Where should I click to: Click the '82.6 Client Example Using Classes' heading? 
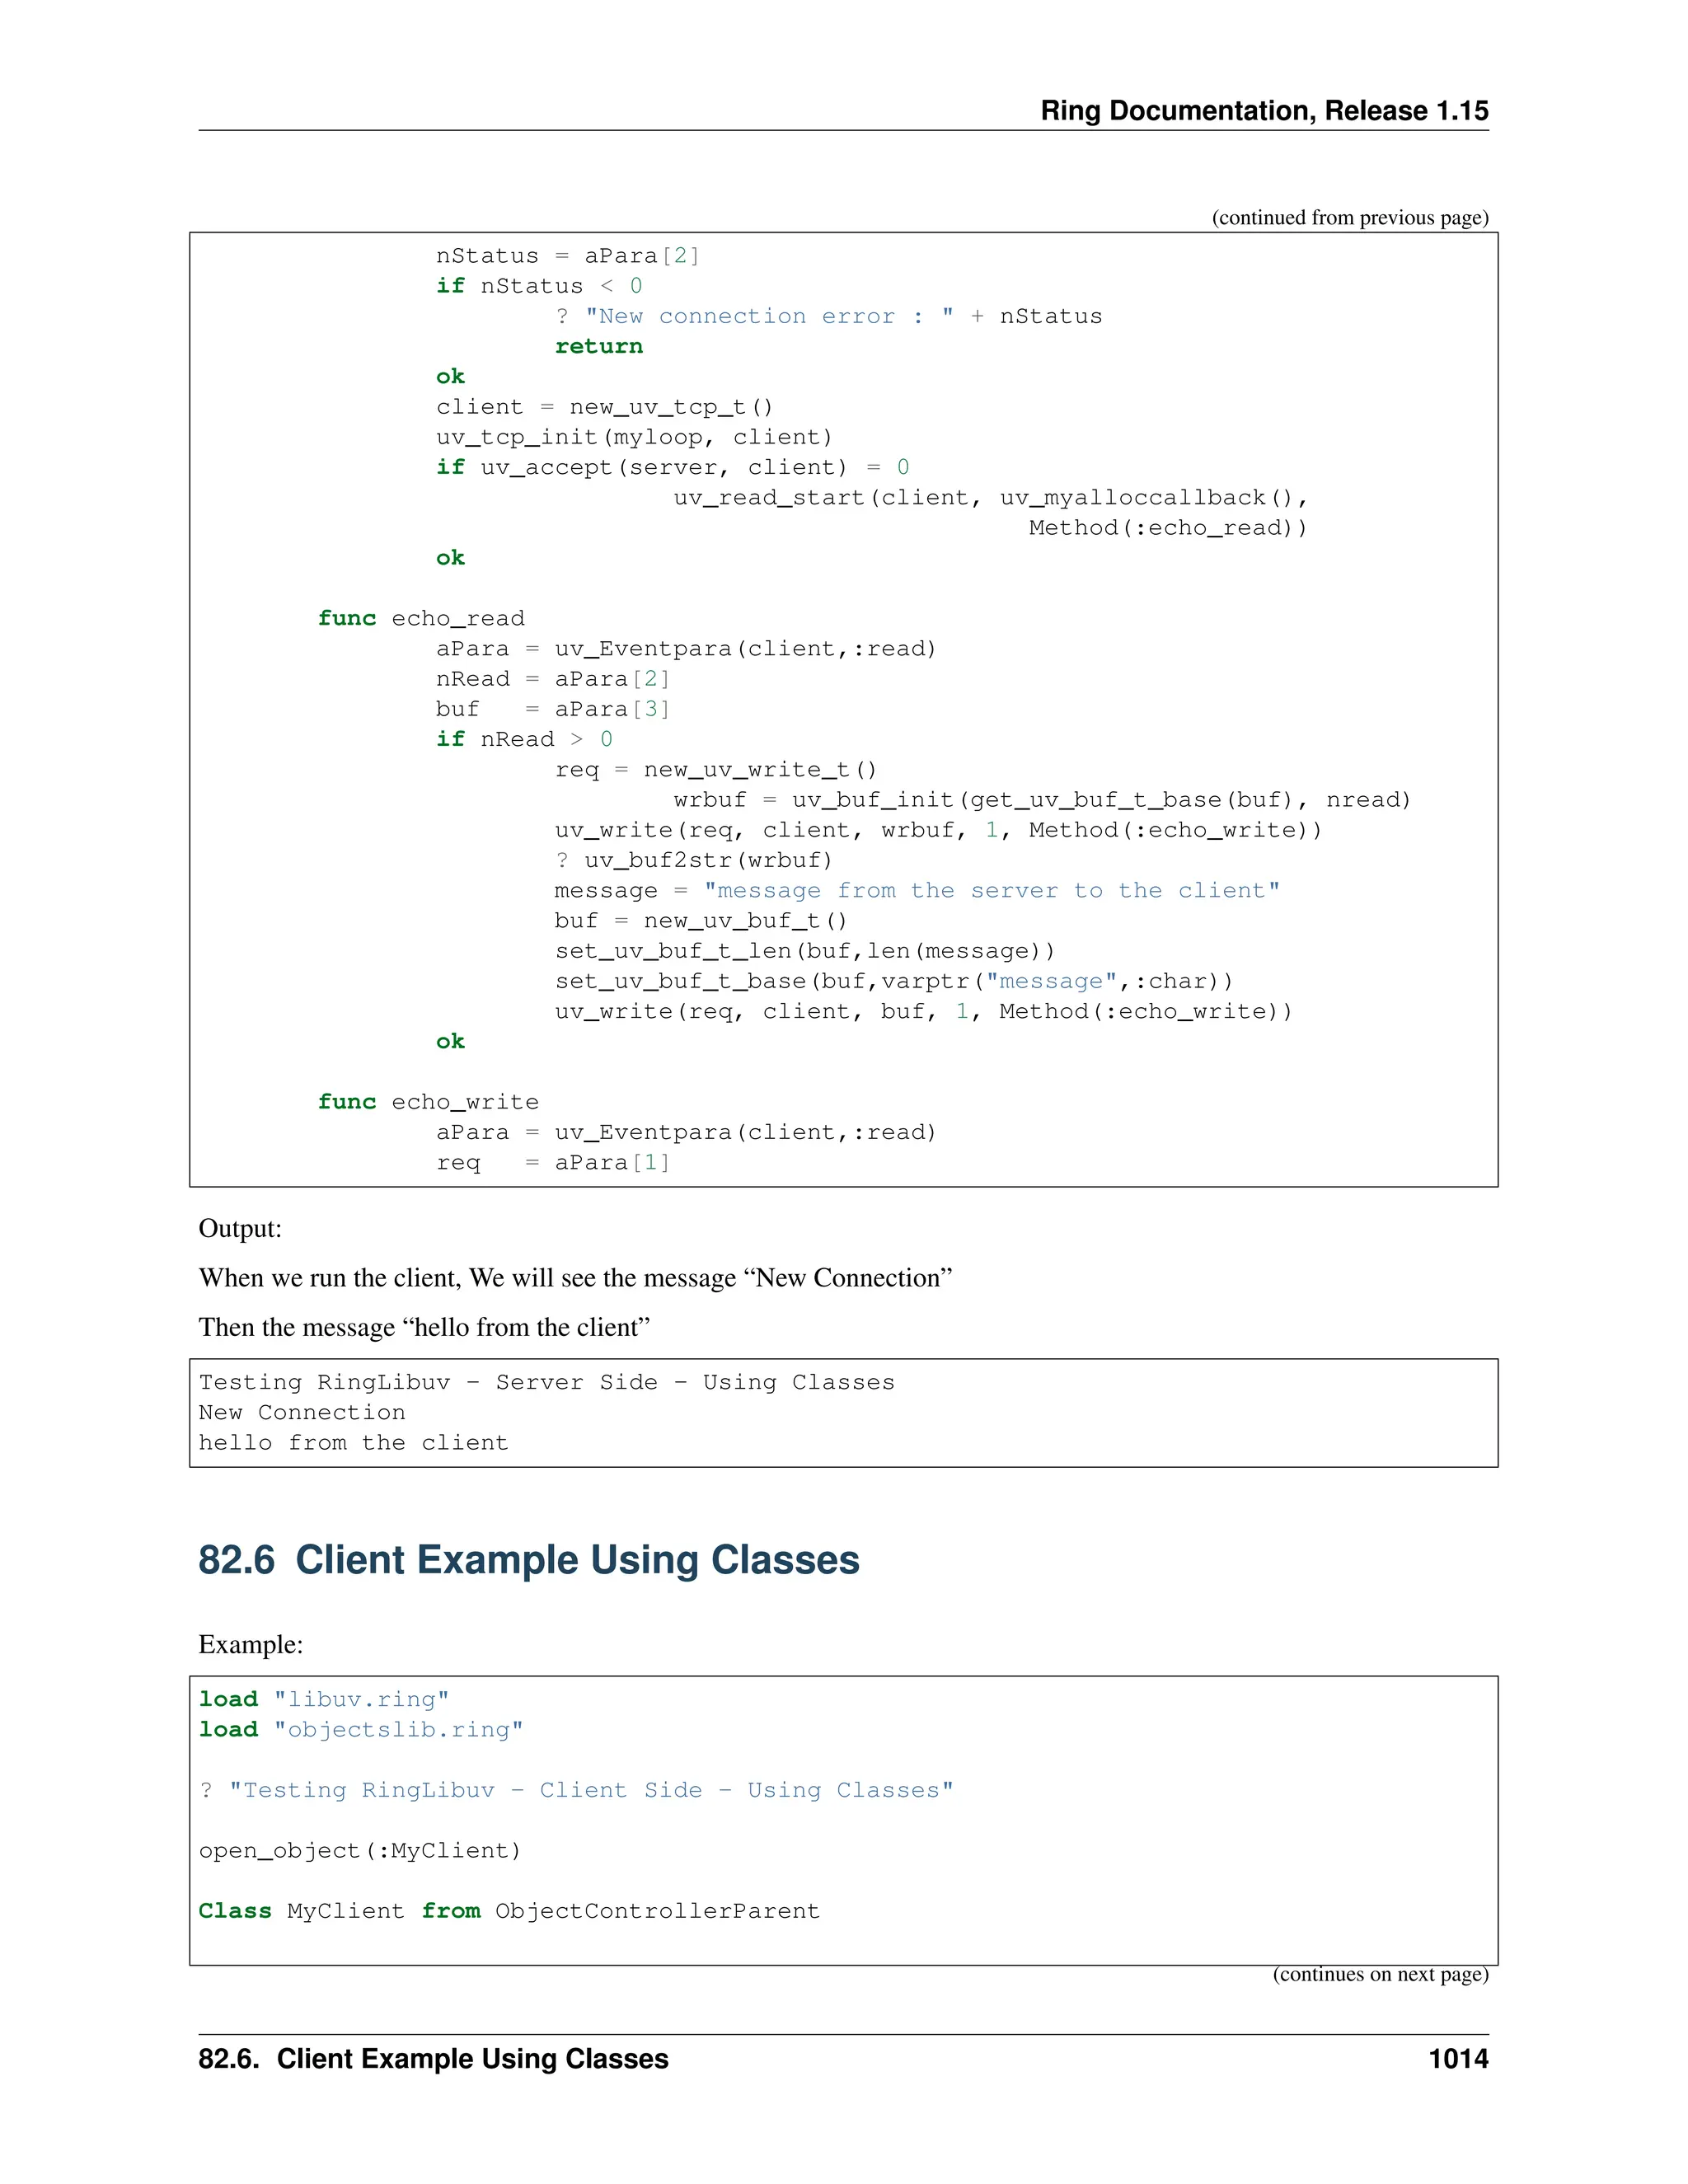[x=528, y=1560]
